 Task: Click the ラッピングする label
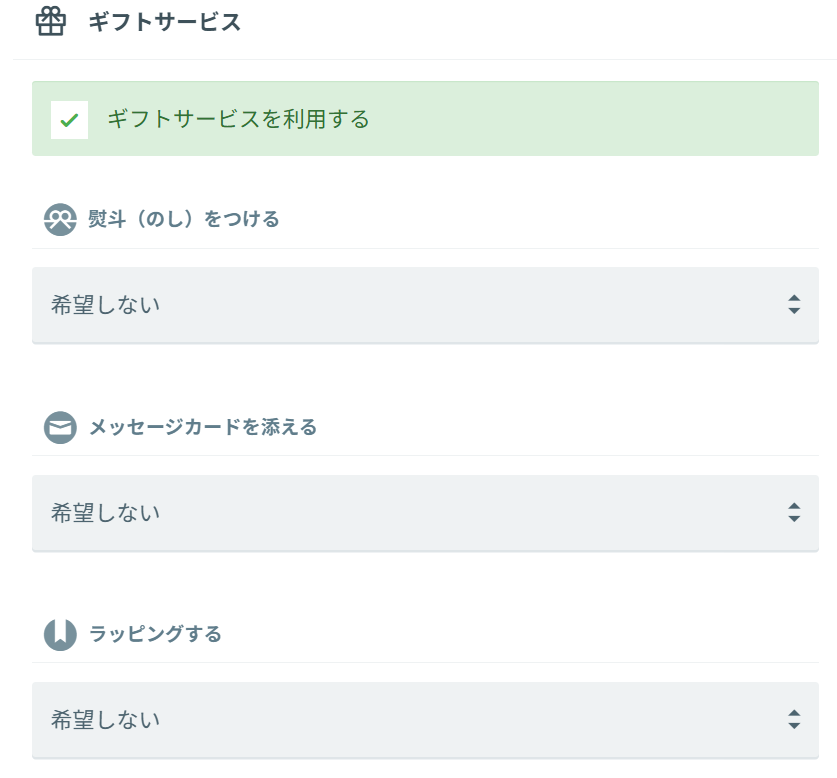coord(155,634)
